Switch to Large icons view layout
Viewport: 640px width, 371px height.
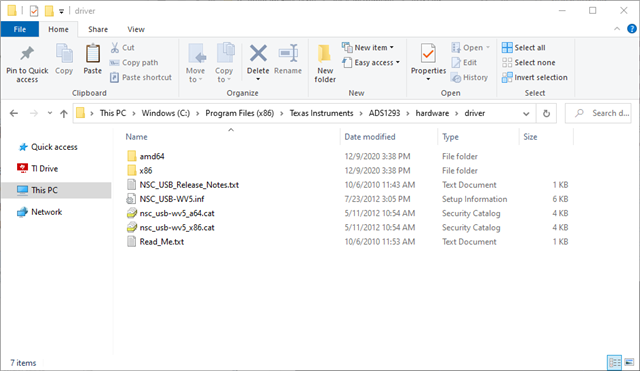629,362
